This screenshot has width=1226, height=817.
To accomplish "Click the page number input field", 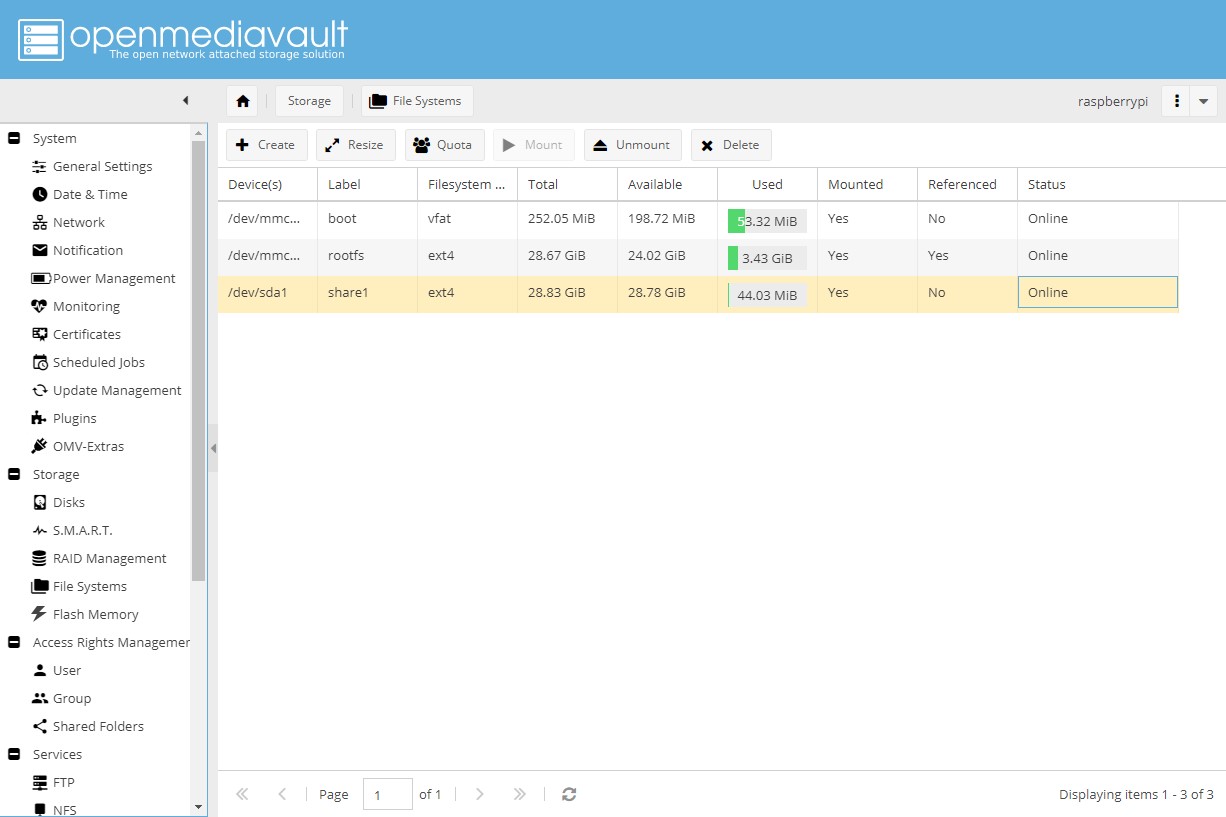I will coord(388,794).
